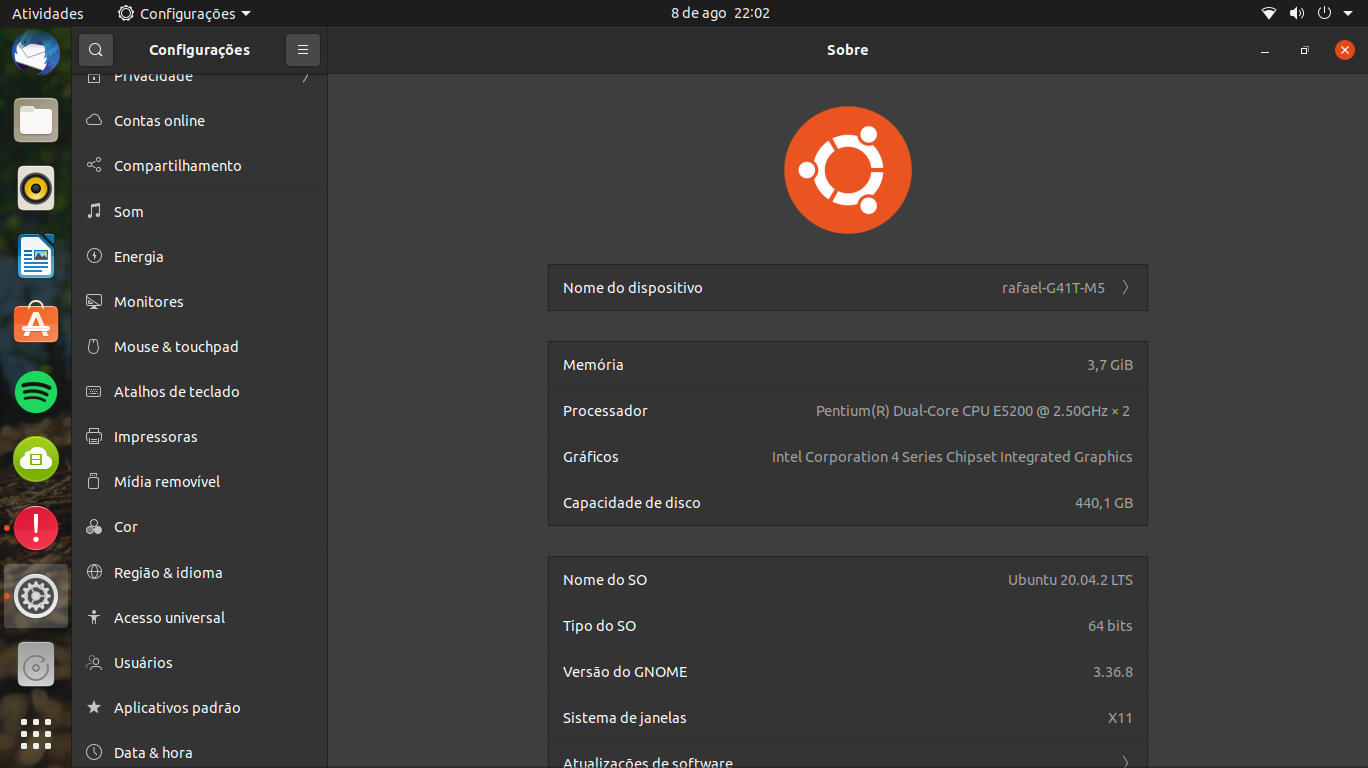Click GNOME version 3.36.8
1368x768 pixels.
pos(1113,672)
